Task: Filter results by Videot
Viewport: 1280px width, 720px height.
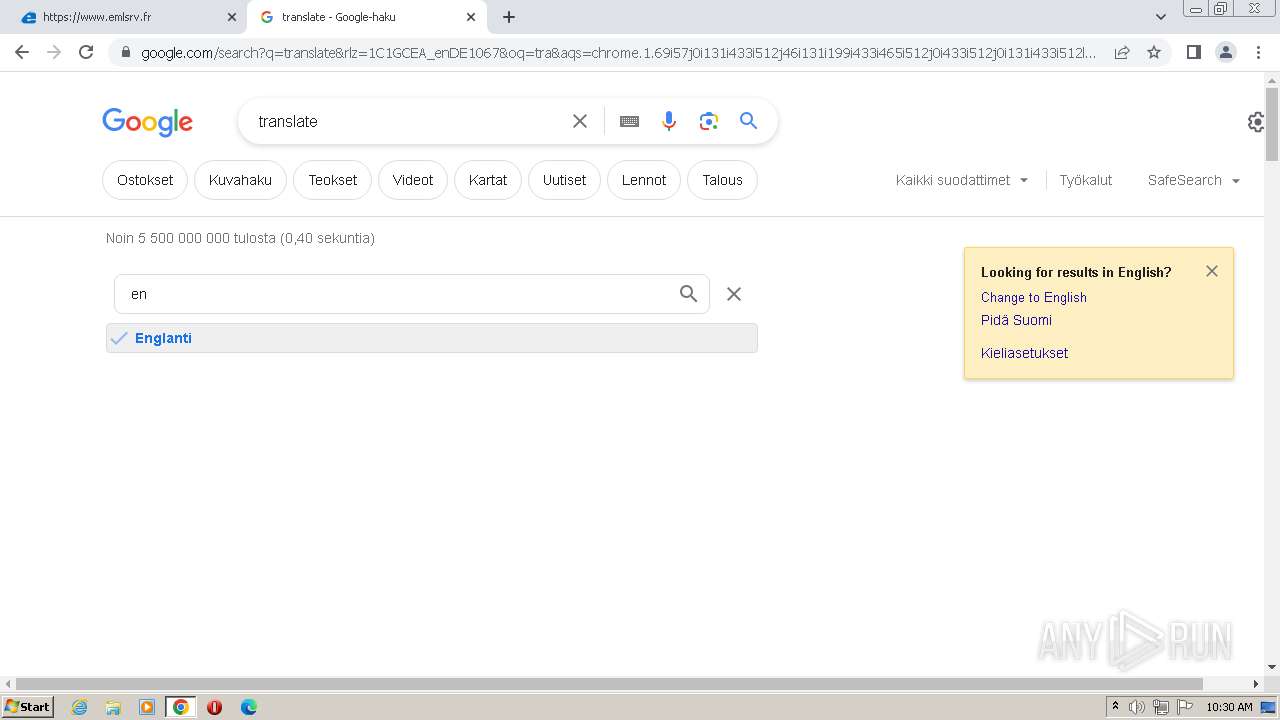Action: pos(413,180)
